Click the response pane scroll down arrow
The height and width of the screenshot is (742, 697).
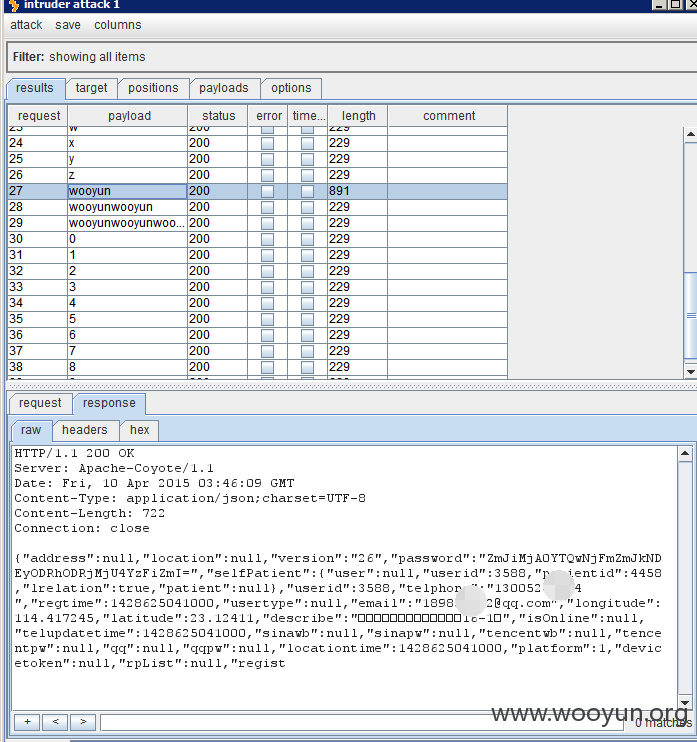tap(685, 703)
